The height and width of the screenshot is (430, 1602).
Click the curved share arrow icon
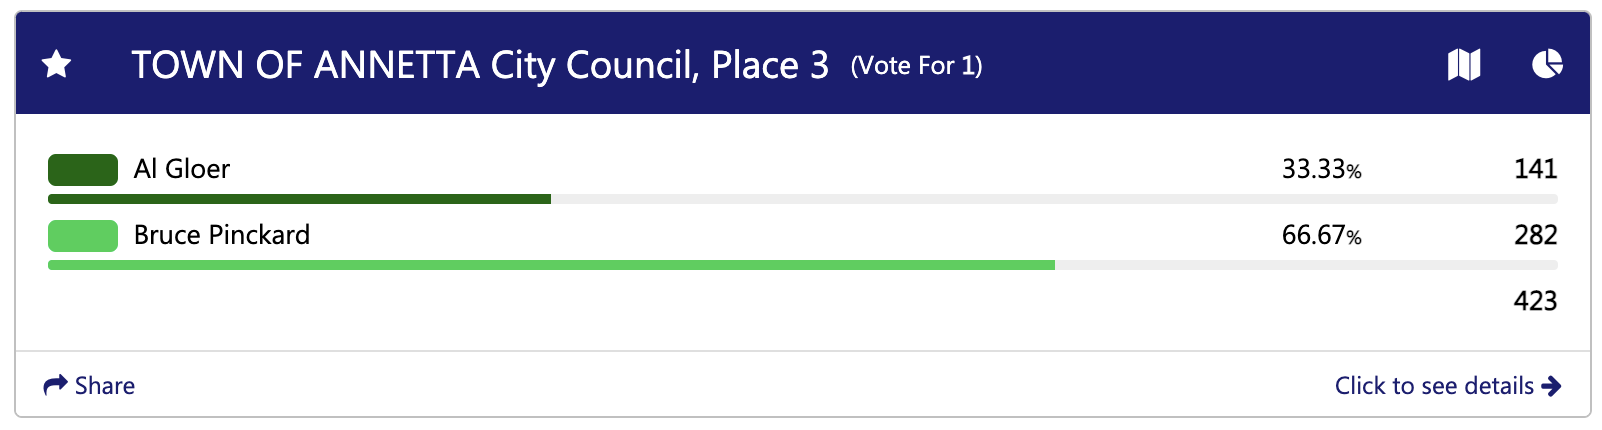pos(55,385)
